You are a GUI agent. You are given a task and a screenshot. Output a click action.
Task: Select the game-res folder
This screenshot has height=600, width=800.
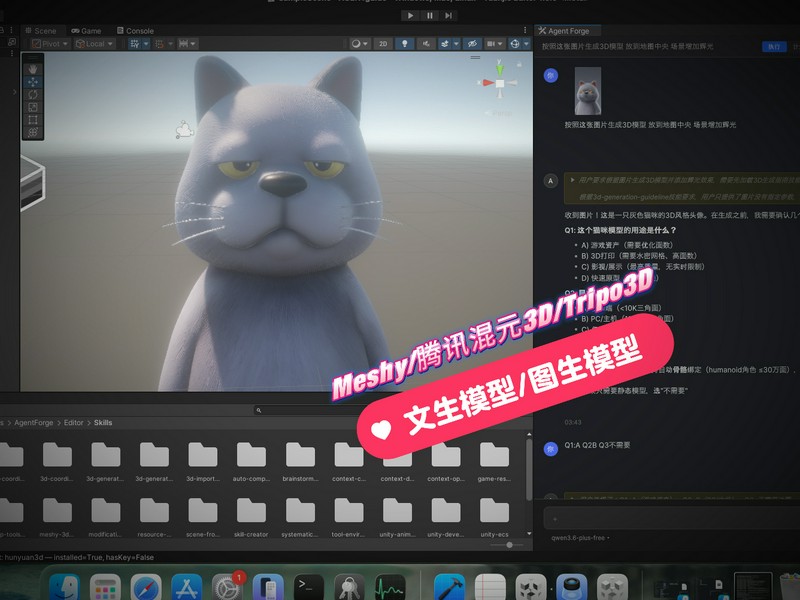494,461
